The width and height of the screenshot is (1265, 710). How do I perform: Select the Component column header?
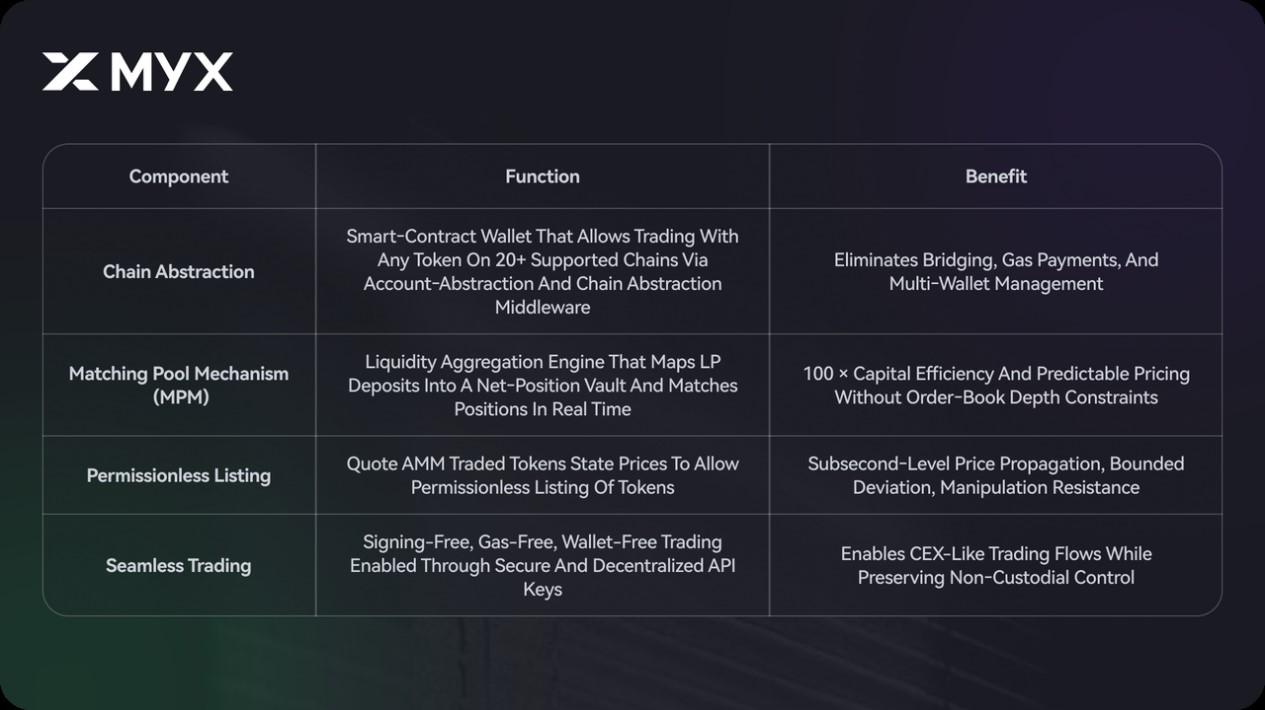click(x=179, y=177)
